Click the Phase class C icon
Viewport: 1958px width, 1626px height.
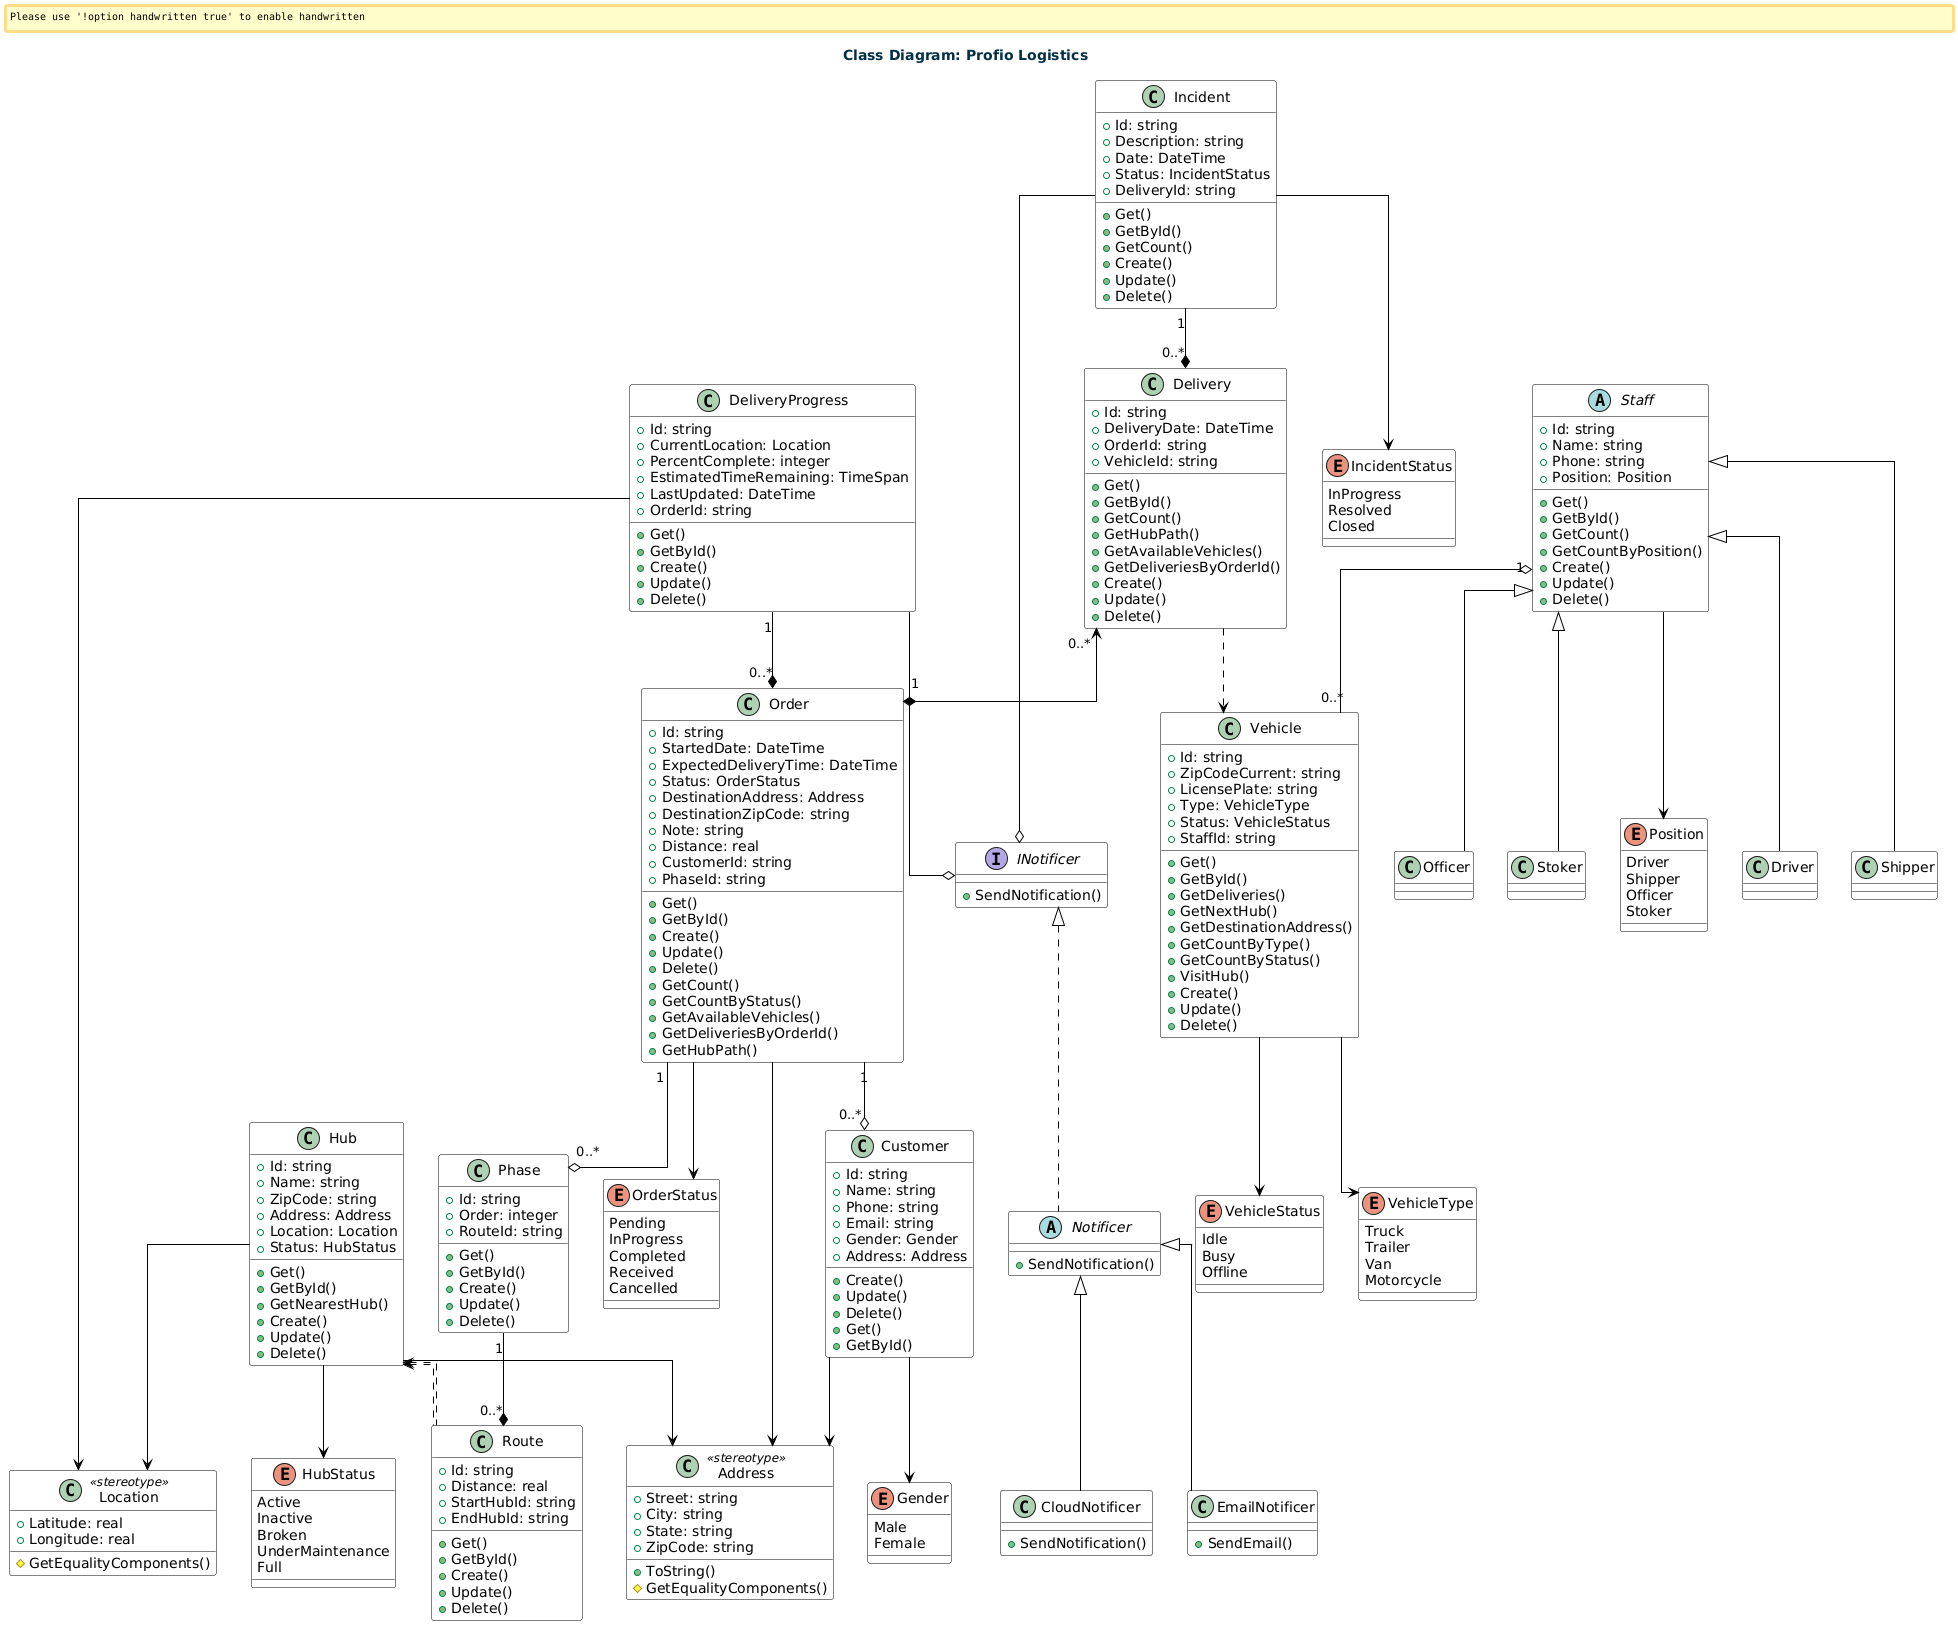(x=478, y=1170)
